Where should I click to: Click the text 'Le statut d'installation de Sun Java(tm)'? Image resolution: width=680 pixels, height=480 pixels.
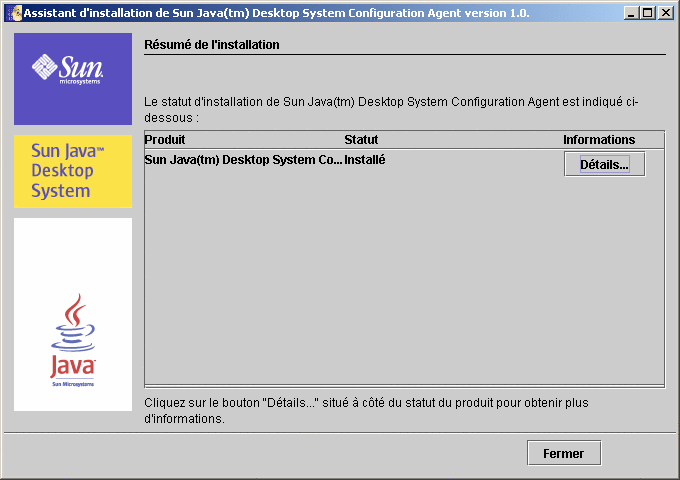249,102
